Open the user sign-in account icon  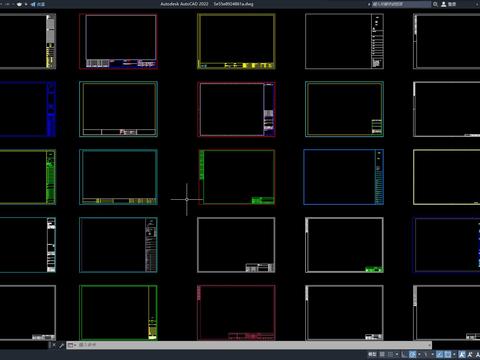pyautogui.click(x=444, y=4)
